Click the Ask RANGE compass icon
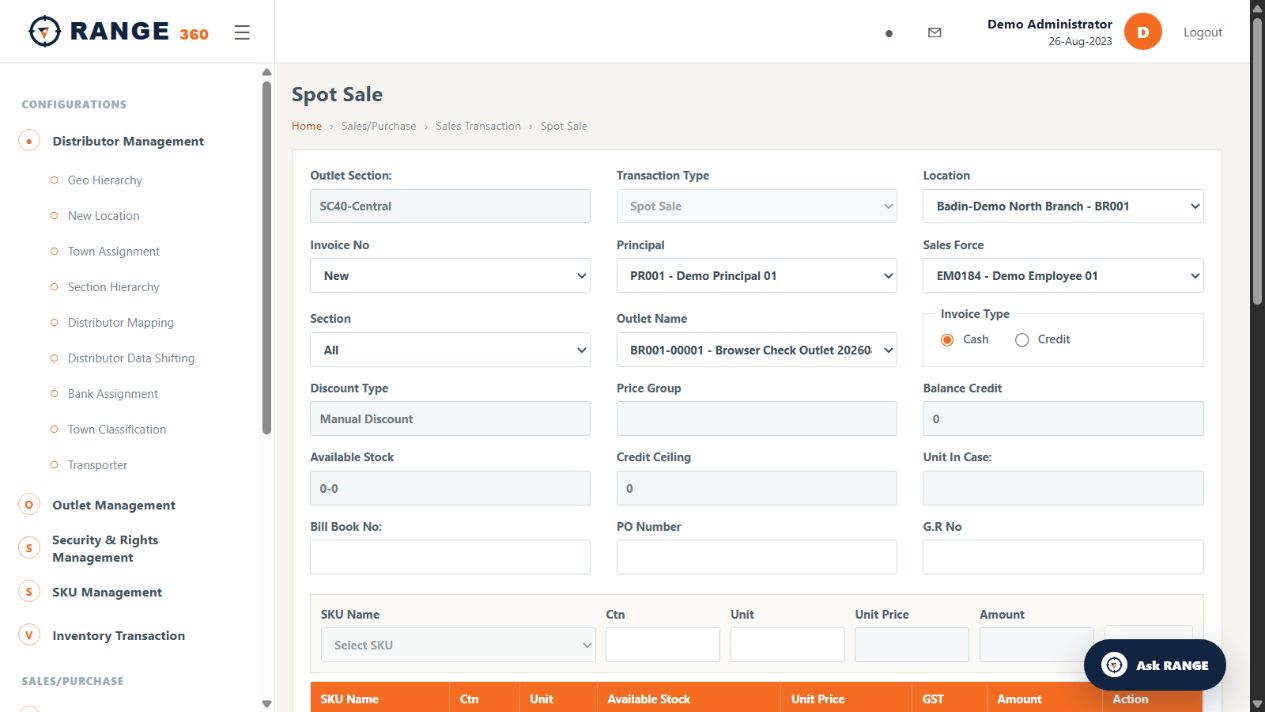 [1114, 665]
